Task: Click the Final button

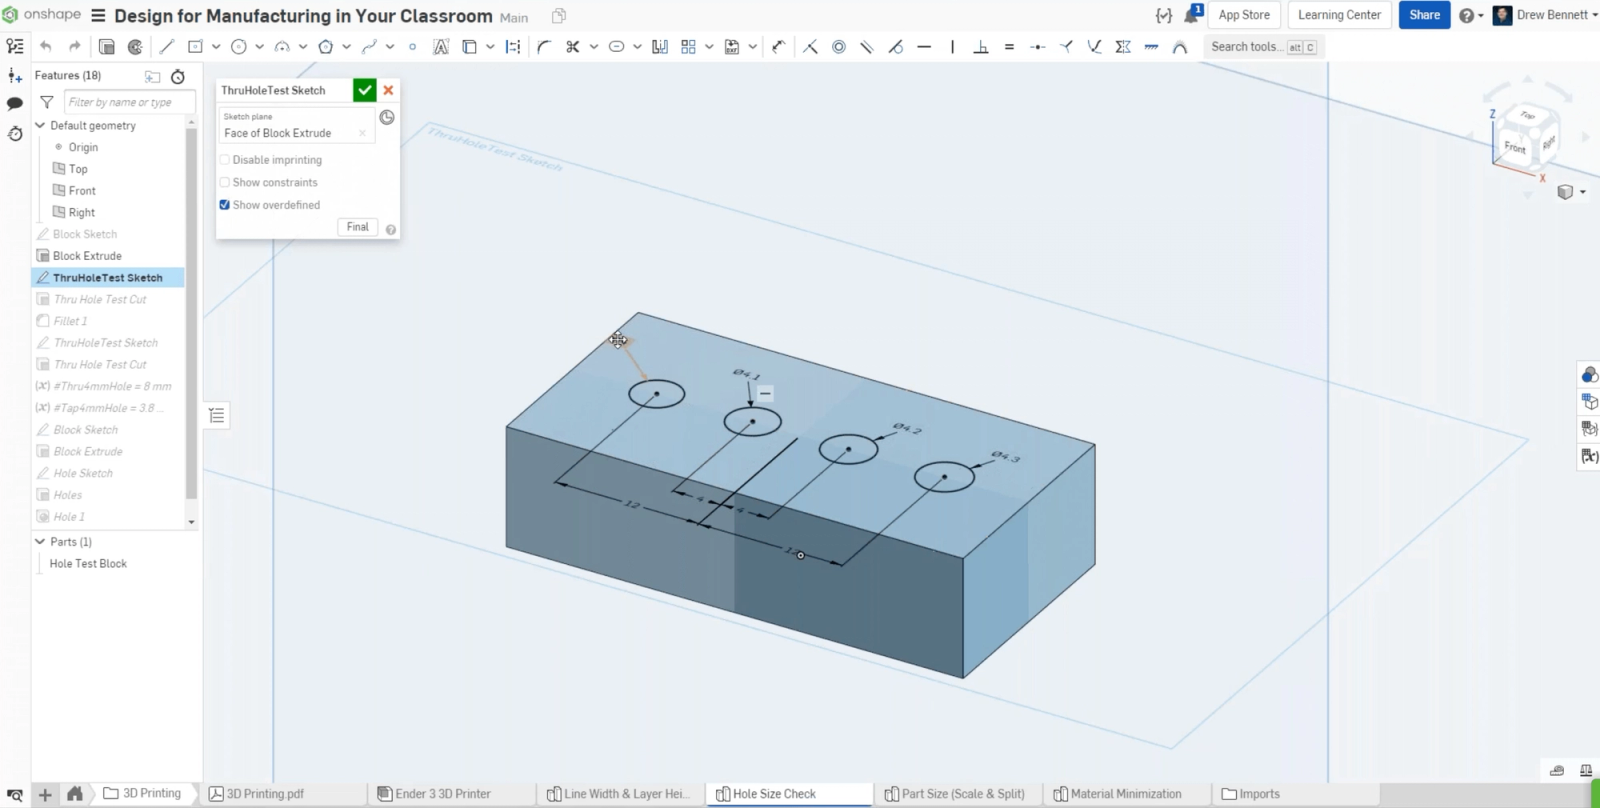Action: coord(357,227)
